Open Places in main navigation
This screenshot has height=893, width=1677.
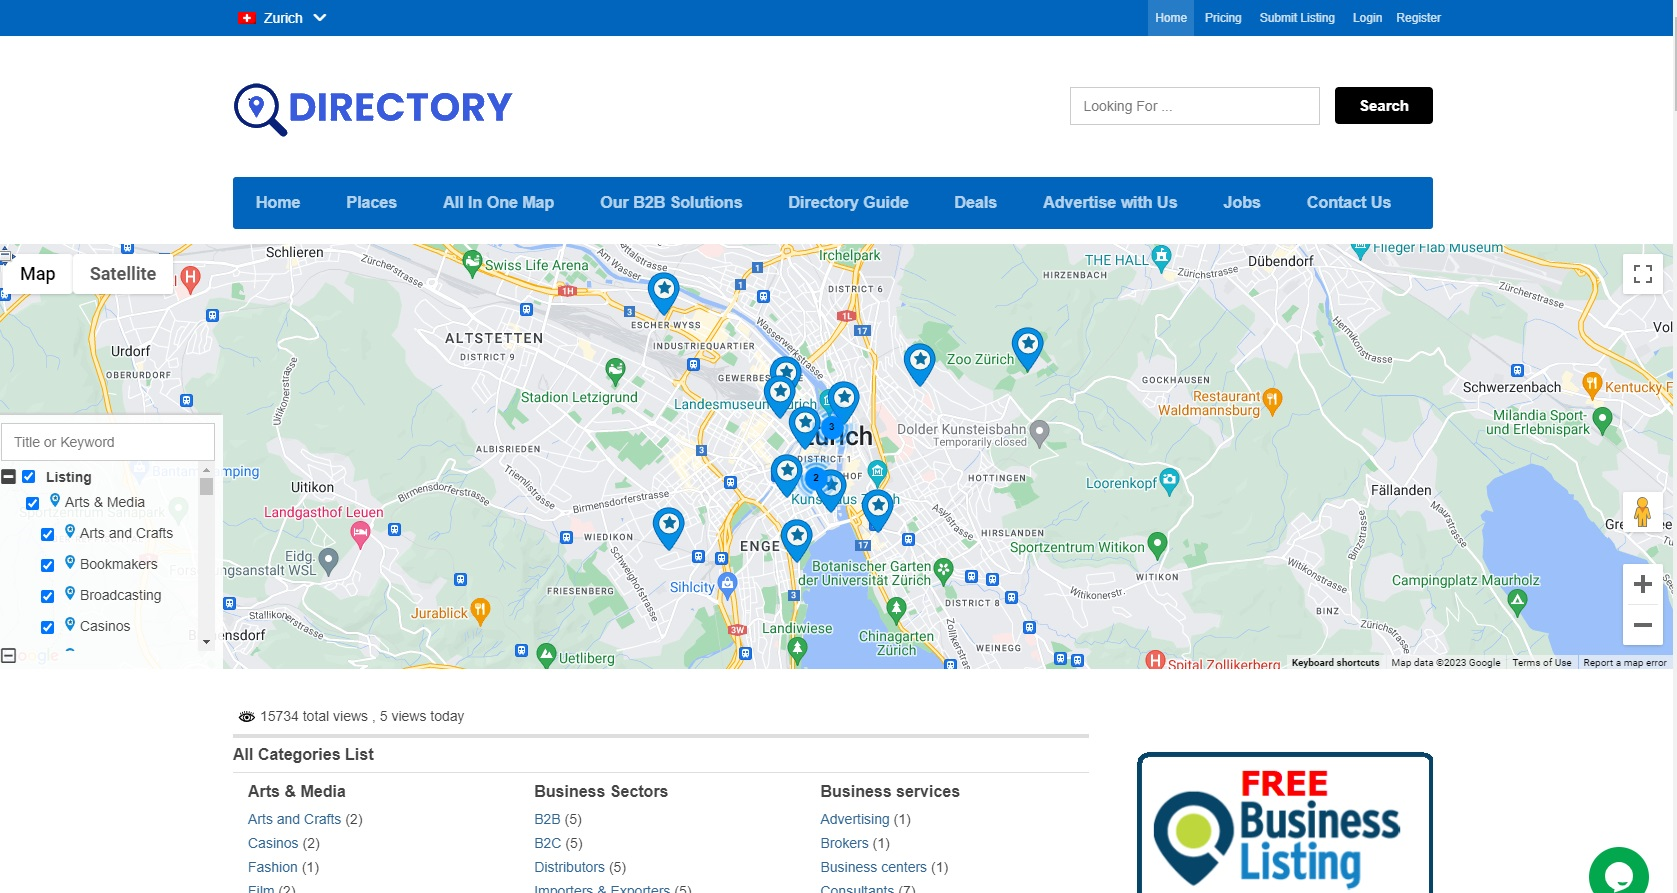tap(371, 203)
